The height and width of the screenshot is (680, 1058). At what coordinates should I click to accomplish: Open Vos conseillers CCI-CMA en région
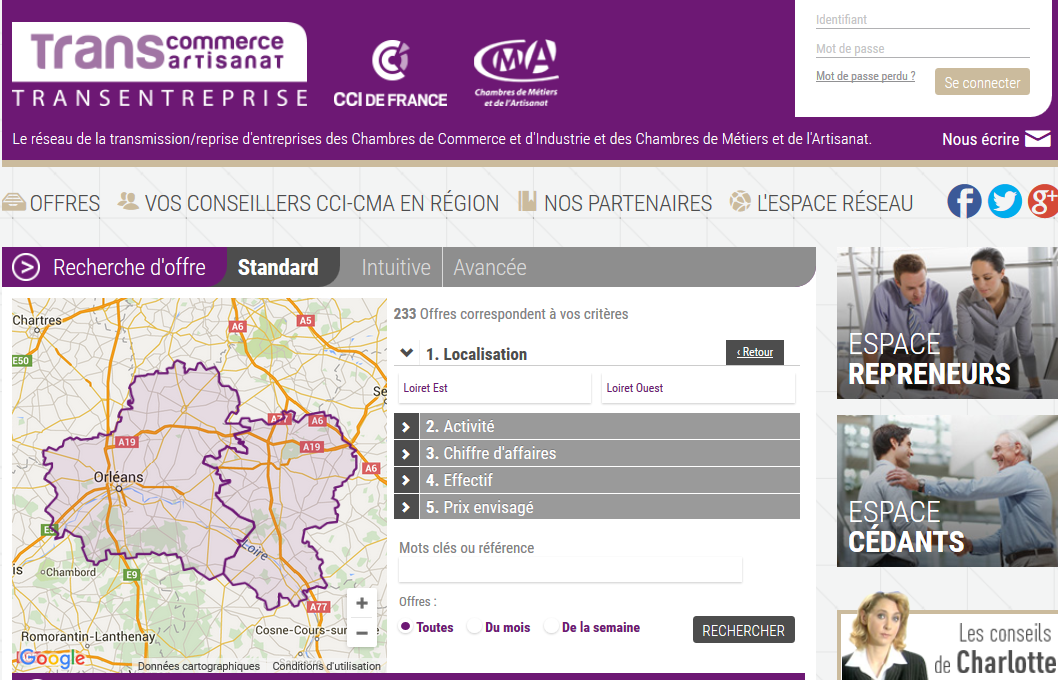pyautogui.click(x=322, y=203)
